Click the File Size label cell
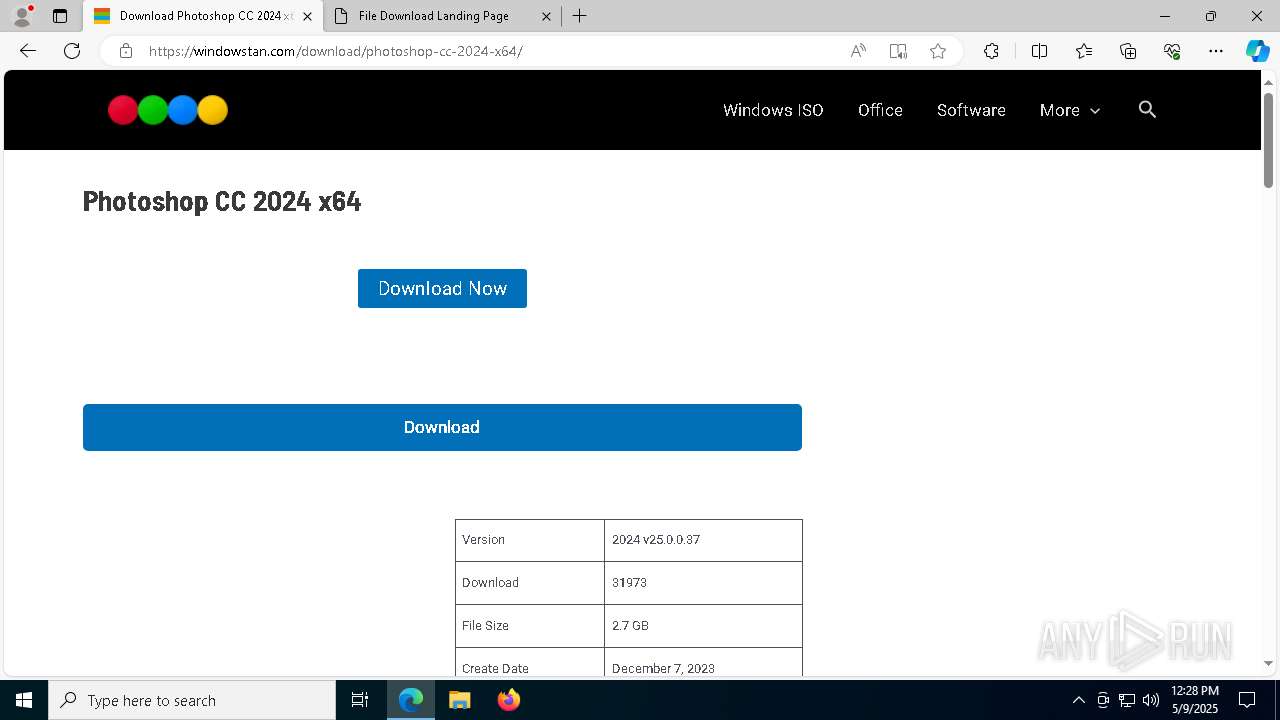 pos(530,626)
